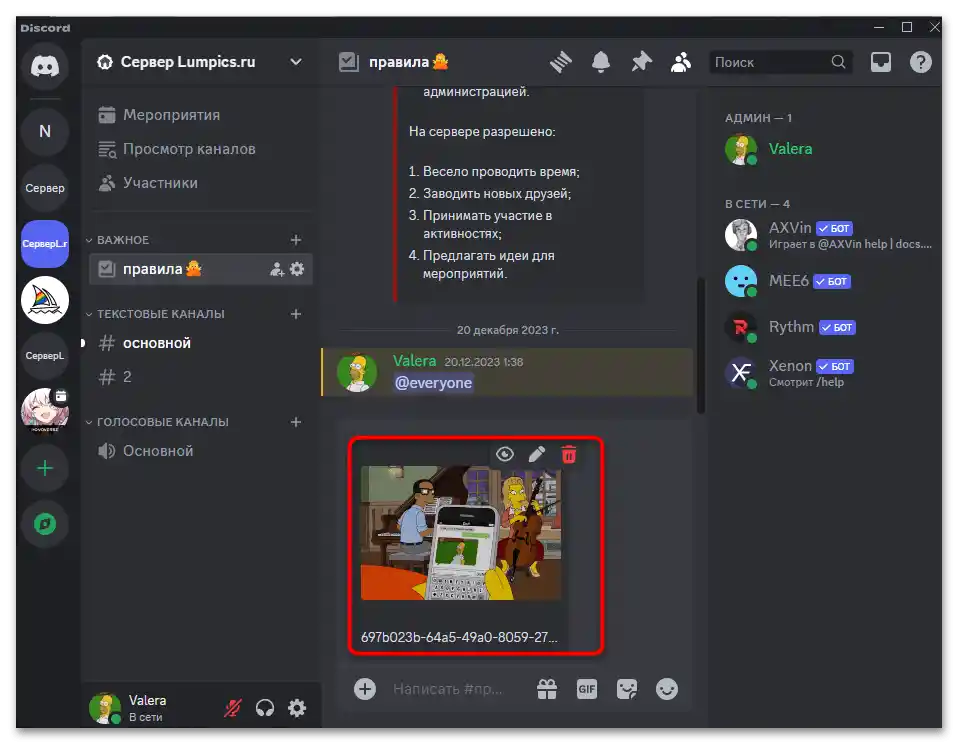
Task: Open attach file plus button
Action: pyautogui.click(x=365, y=689)
